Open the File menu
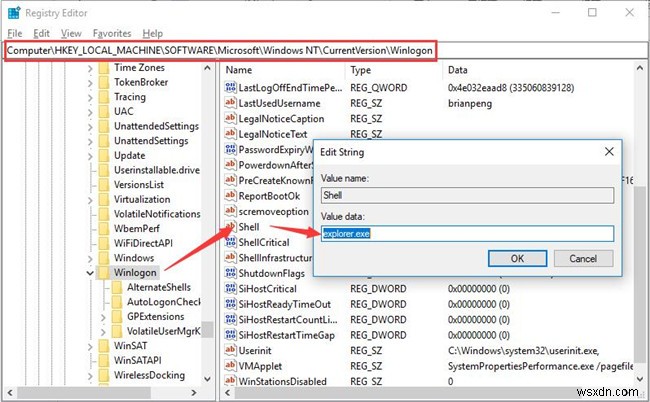The image size is (650, 402). 15,33
